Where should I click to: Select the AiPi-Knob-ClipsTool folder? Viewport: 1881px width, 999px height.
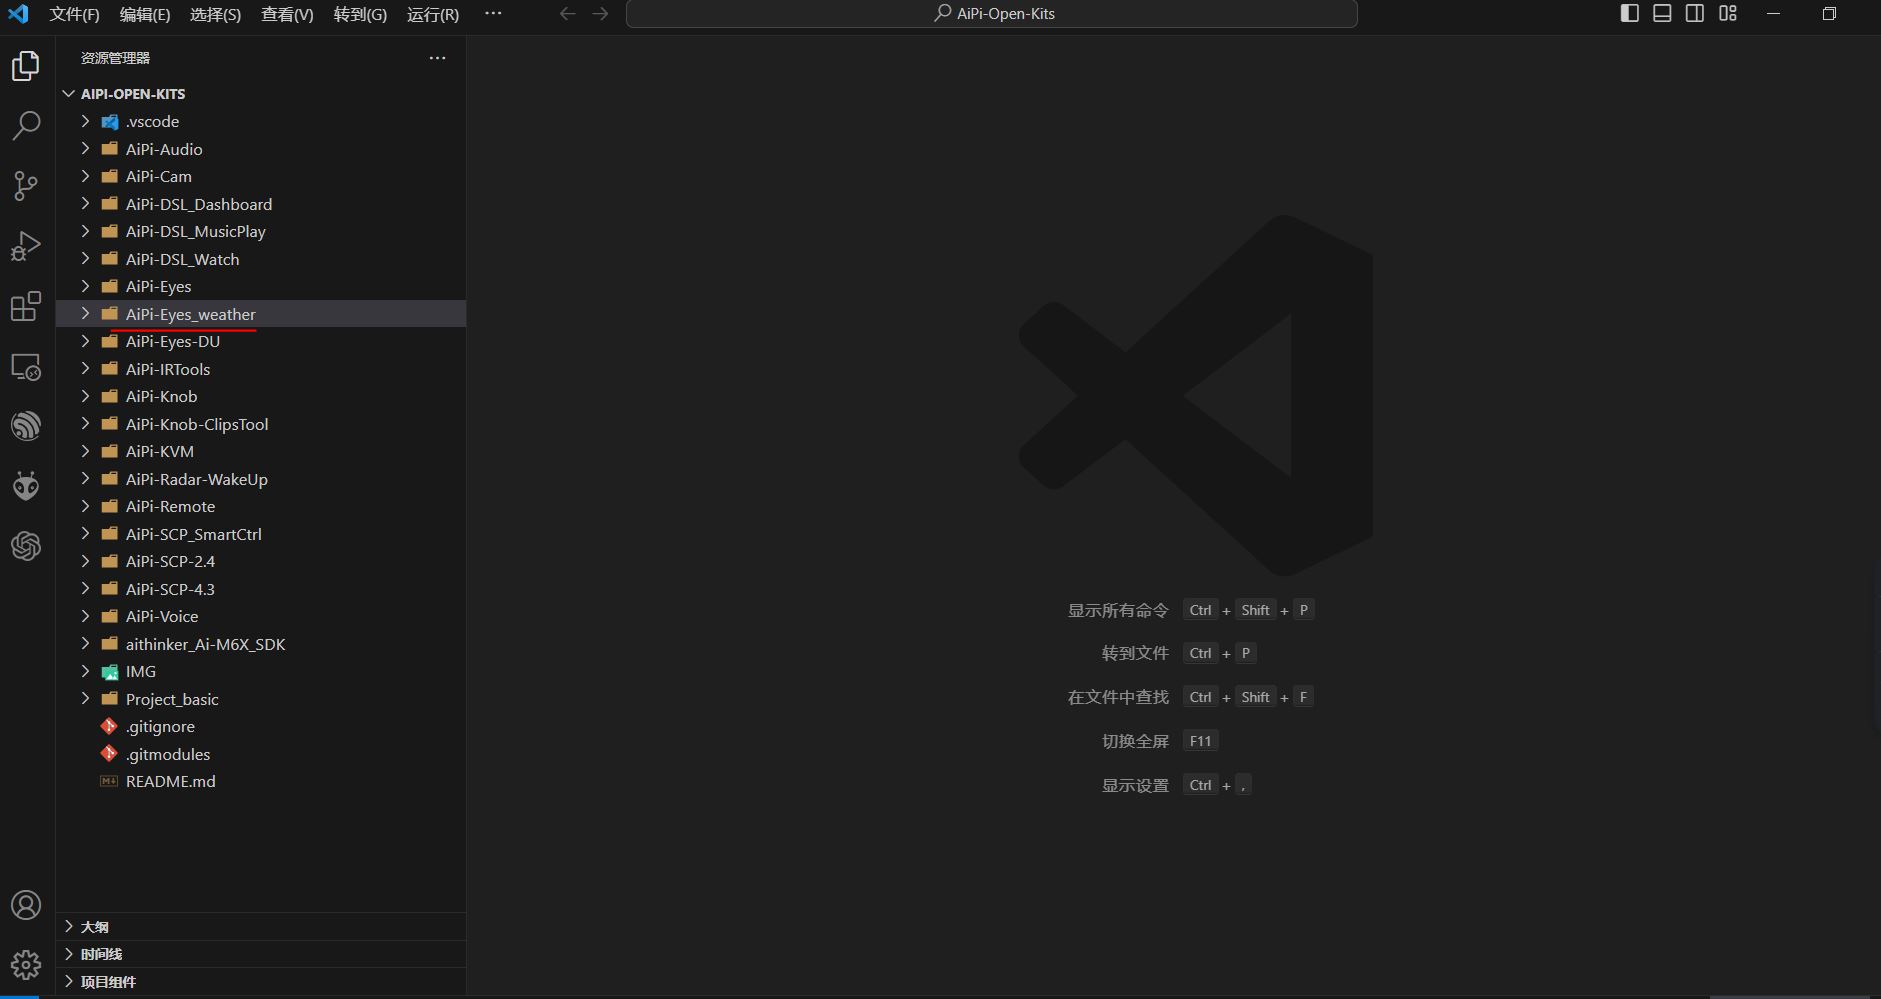click(261, 424)
